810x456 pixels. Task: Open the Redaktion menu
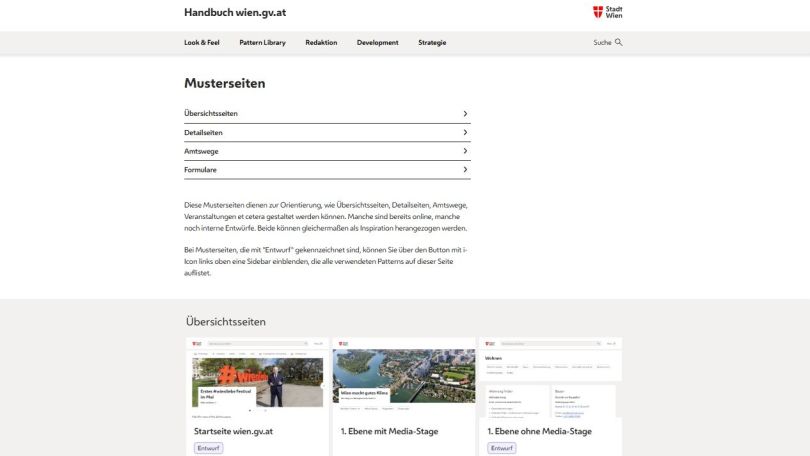click(x=321, y=42)
